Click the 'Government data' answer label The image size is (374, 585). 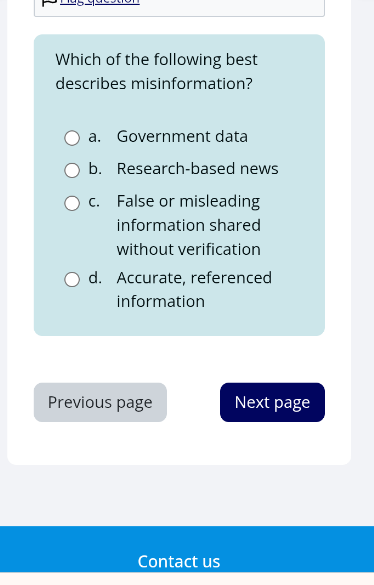(182, 137)
